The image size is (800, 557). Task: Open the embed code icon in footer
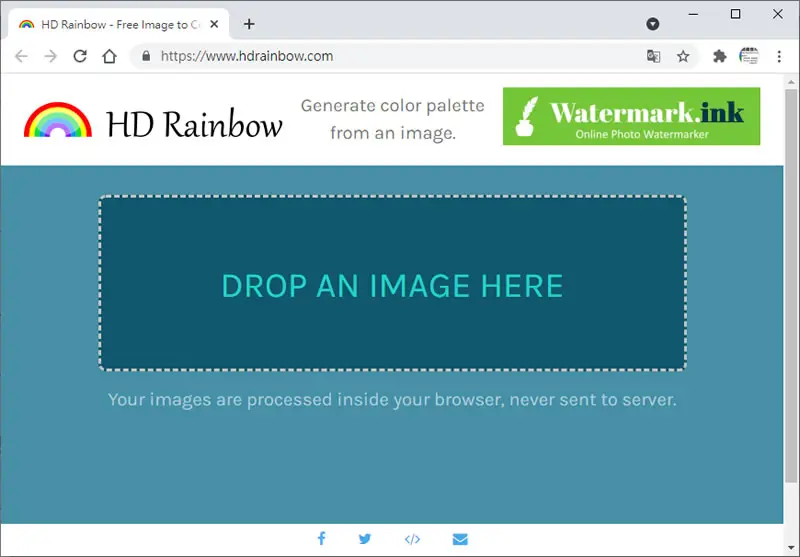coord(412,539)
